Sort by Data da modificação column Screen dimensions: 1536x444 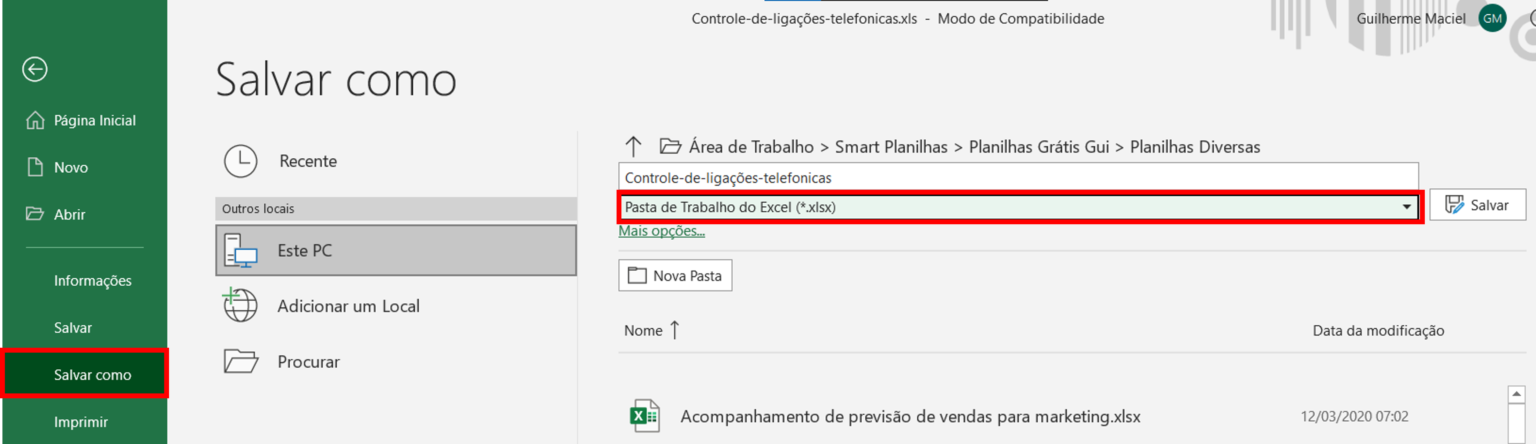[1378, 330]
